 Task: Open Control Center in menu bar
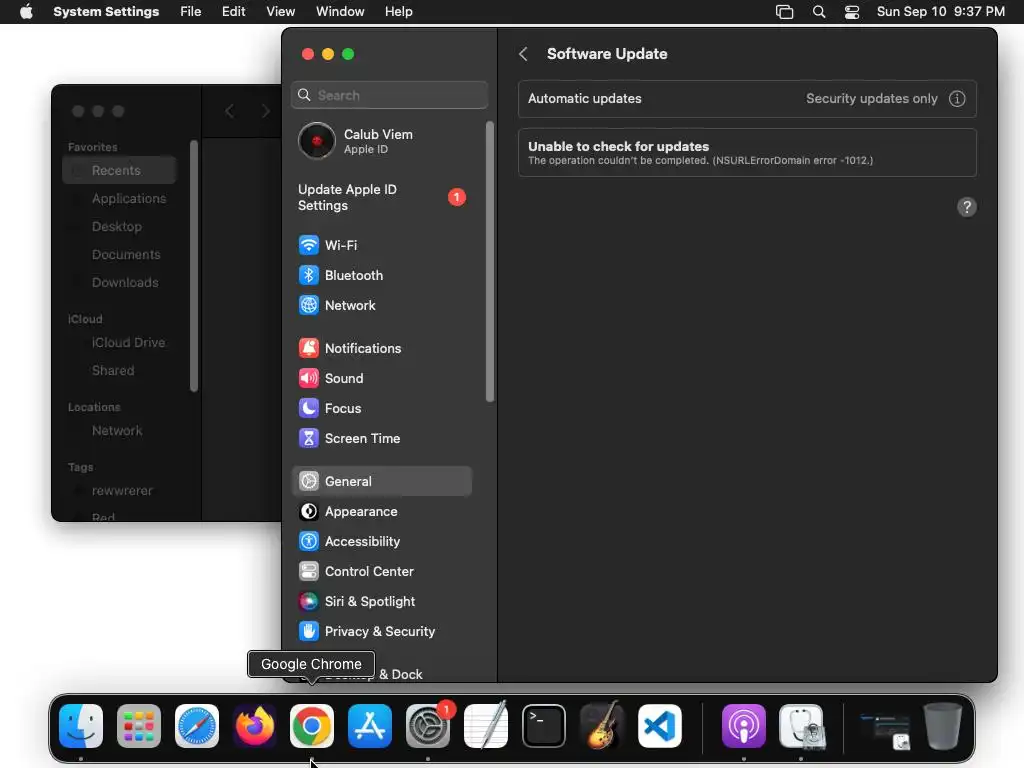(x=852, y=12)
